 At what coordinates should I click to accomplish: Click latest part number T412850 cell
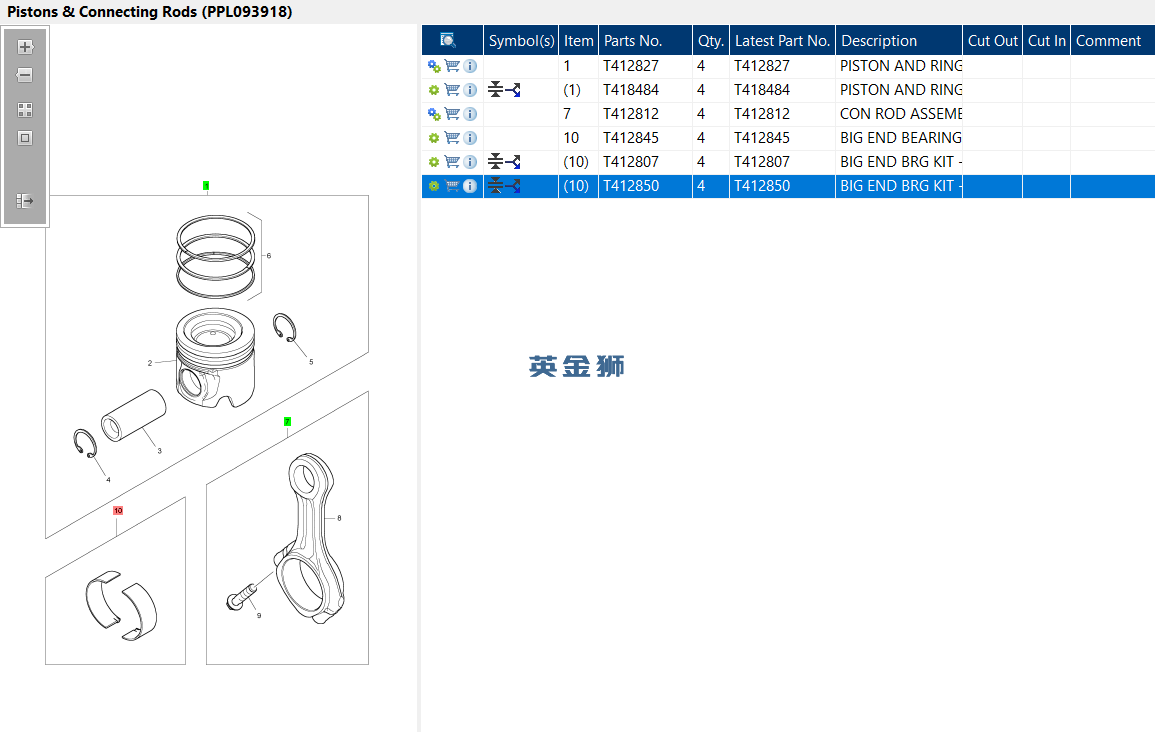(x=782, y=186)
